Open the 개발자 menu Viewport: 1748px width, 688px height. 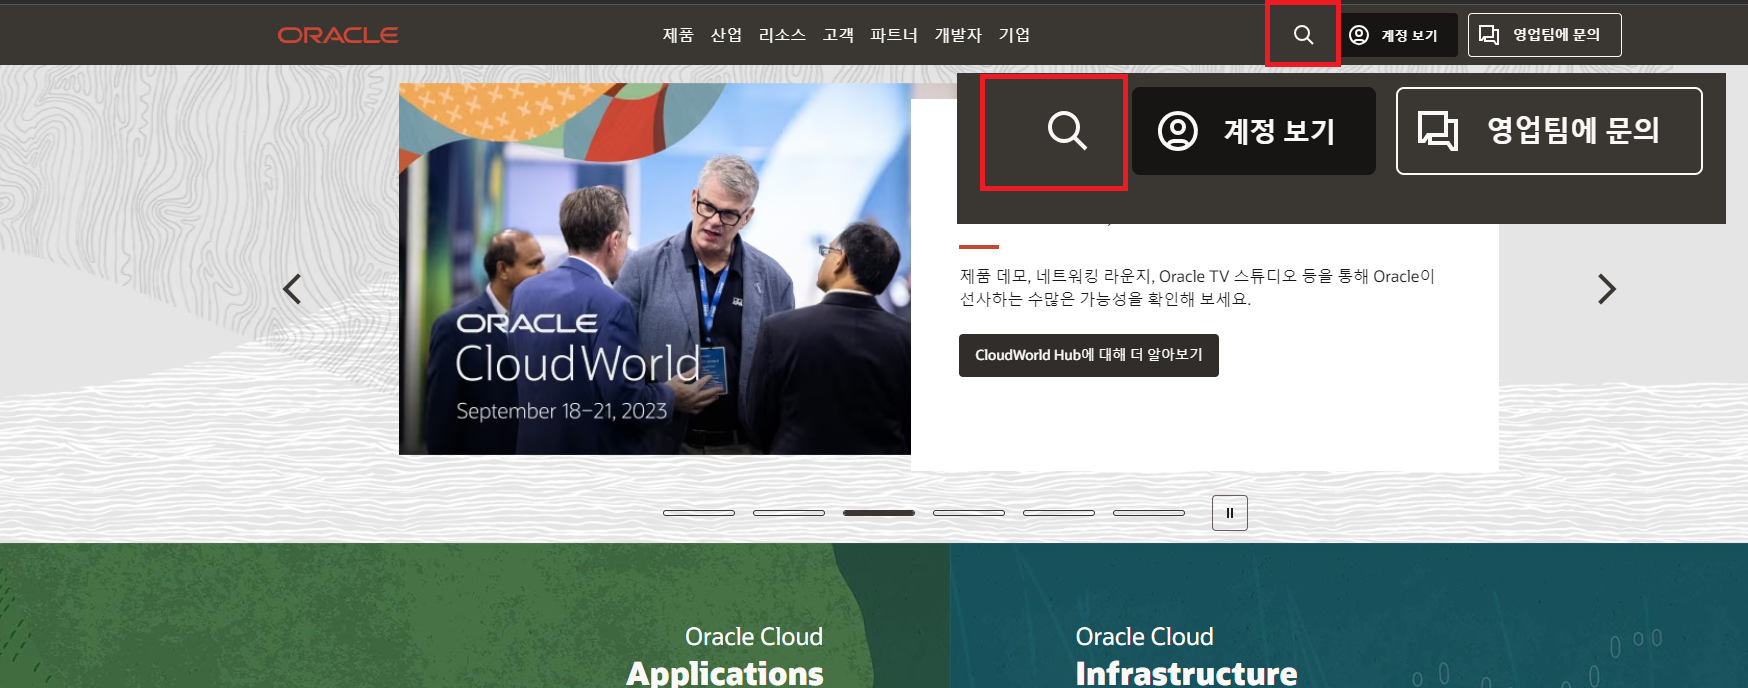pos(958,35)
